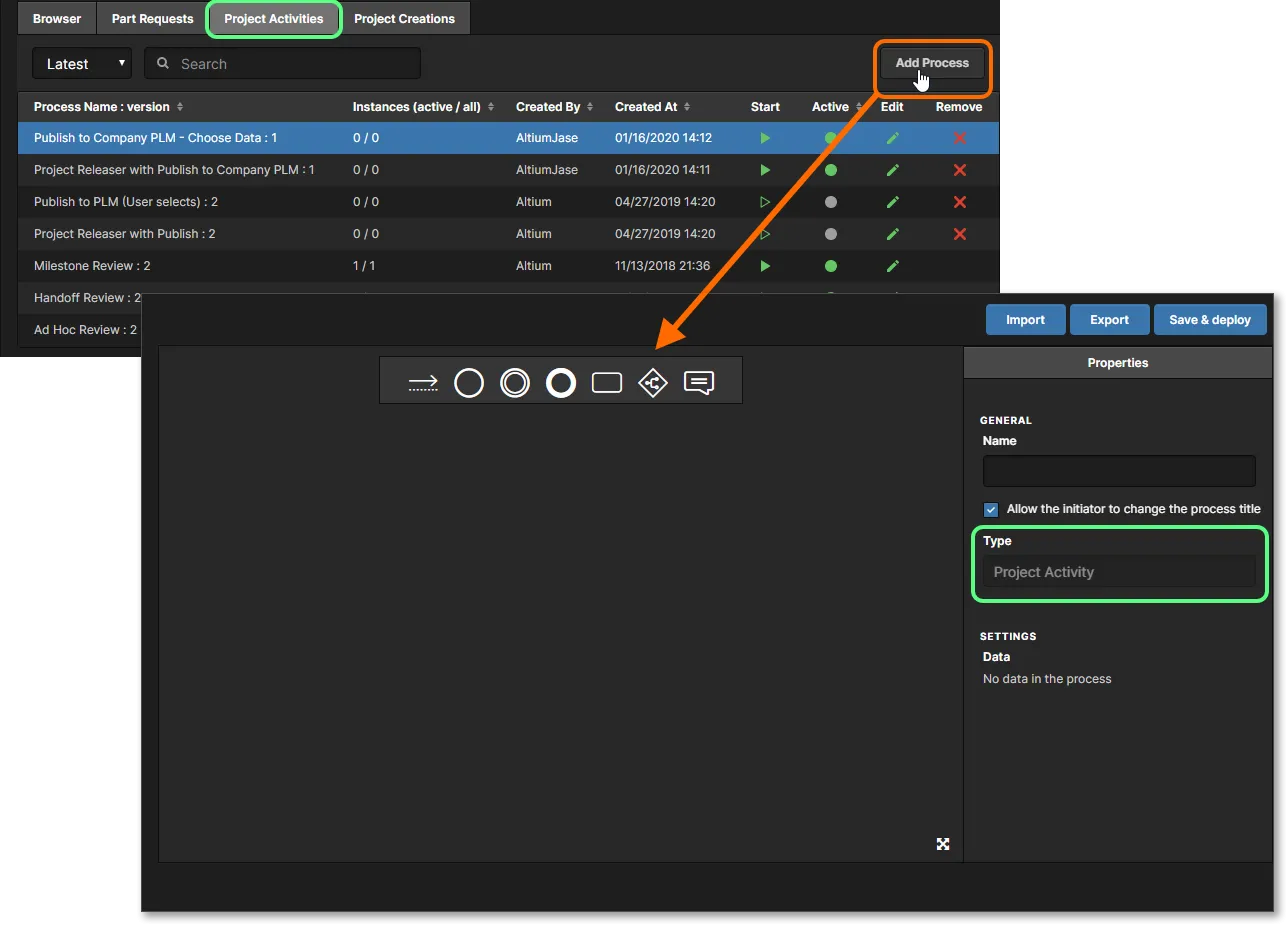Select the sequence flow arrow tool
The image size is (1287, 925).
423,383
